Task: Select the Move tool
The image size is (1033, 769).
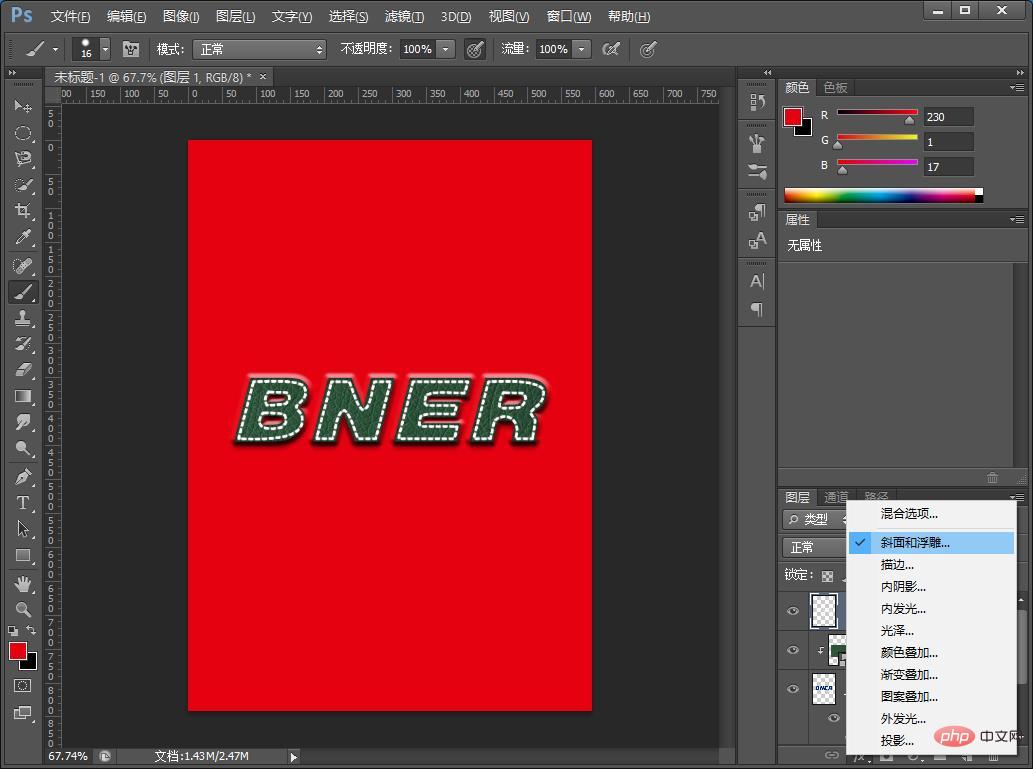Action: click(22, 106)
